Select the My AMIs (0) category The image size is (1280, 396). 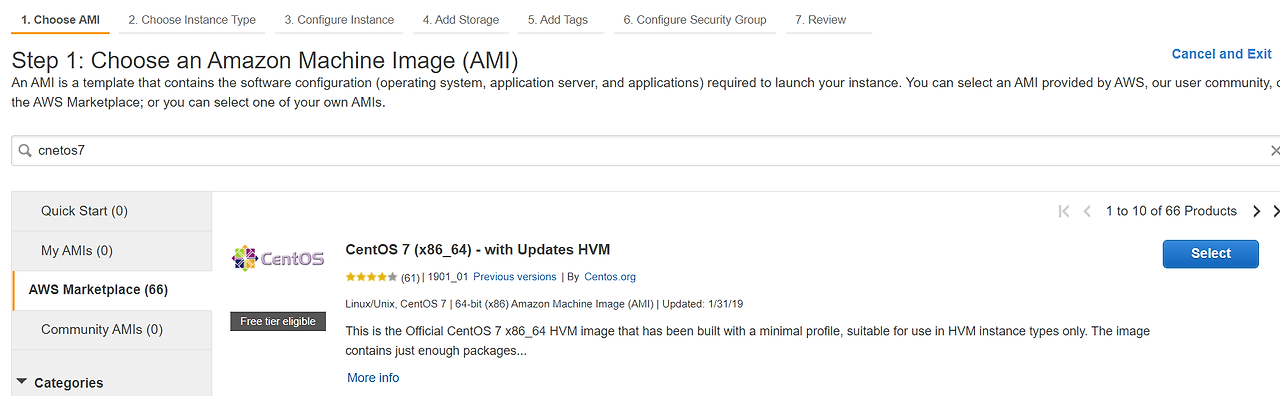112,251
